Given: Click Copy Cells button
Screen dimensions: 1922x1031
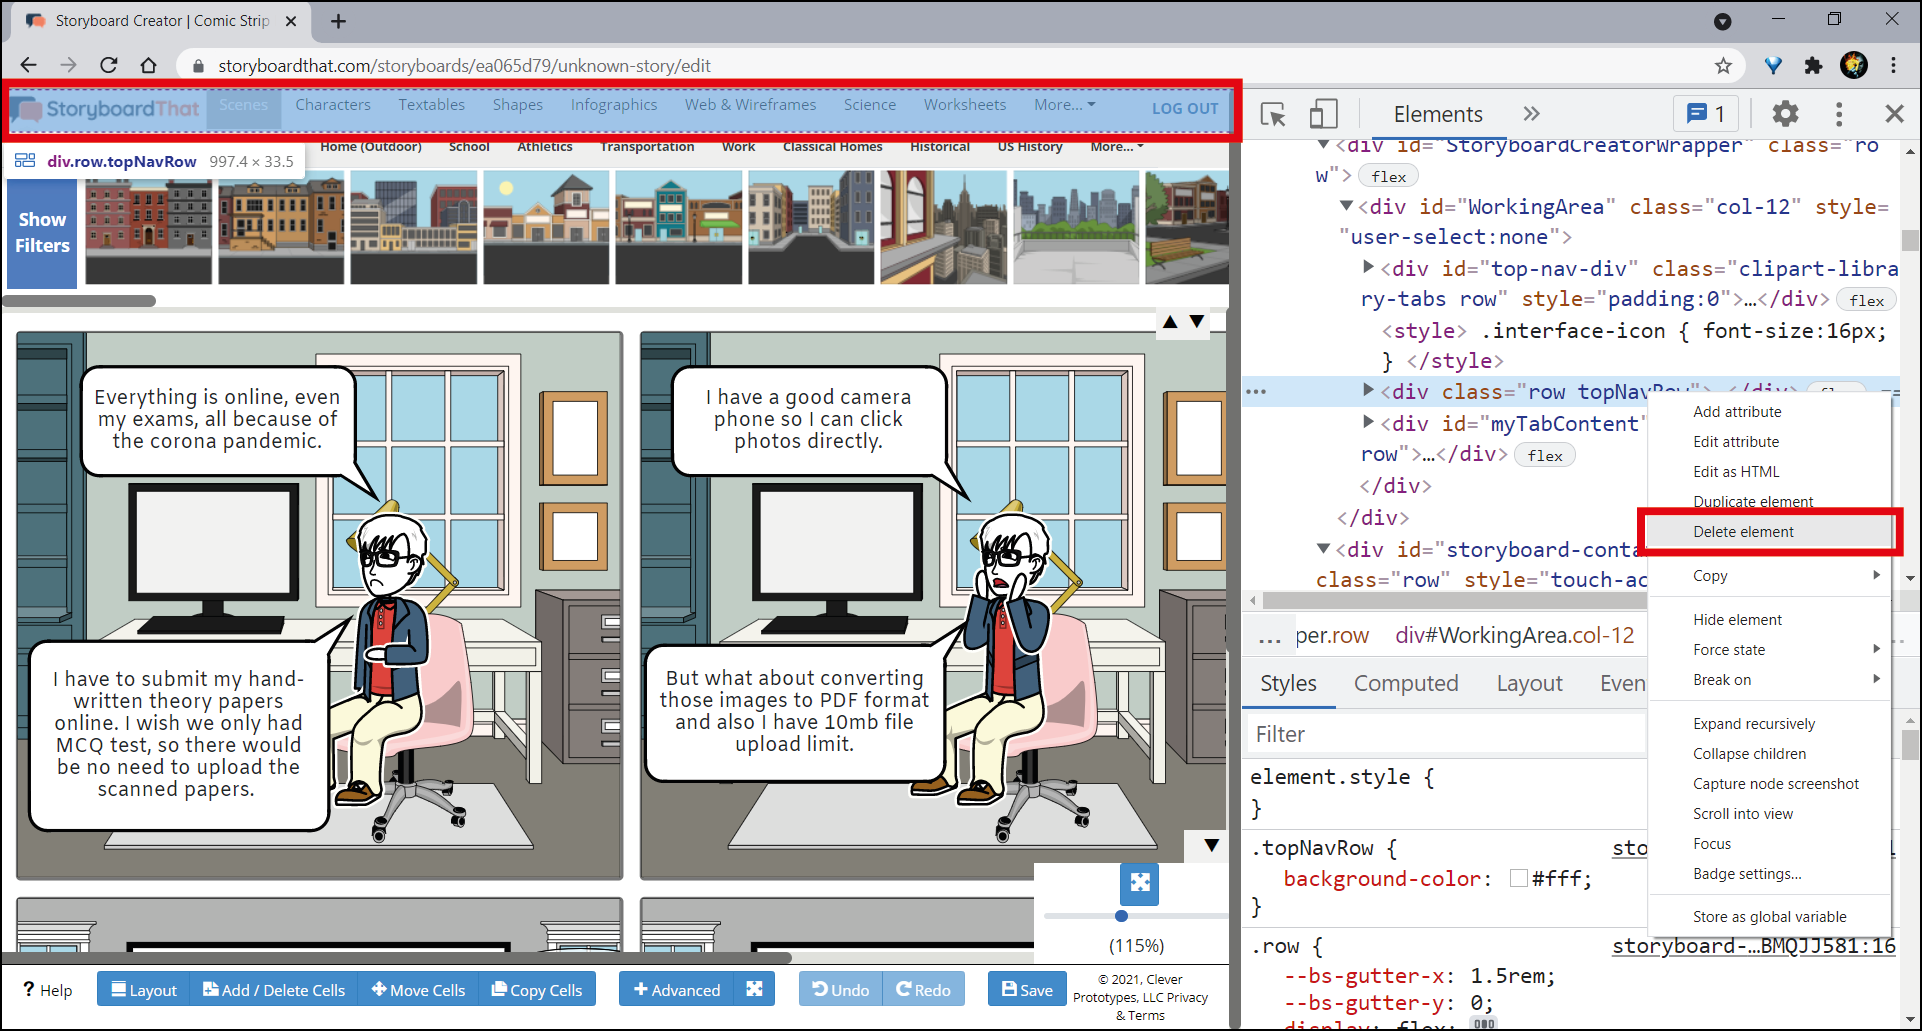Looking at the screenshot, I should pyautogui.click(x=537, y=989).
